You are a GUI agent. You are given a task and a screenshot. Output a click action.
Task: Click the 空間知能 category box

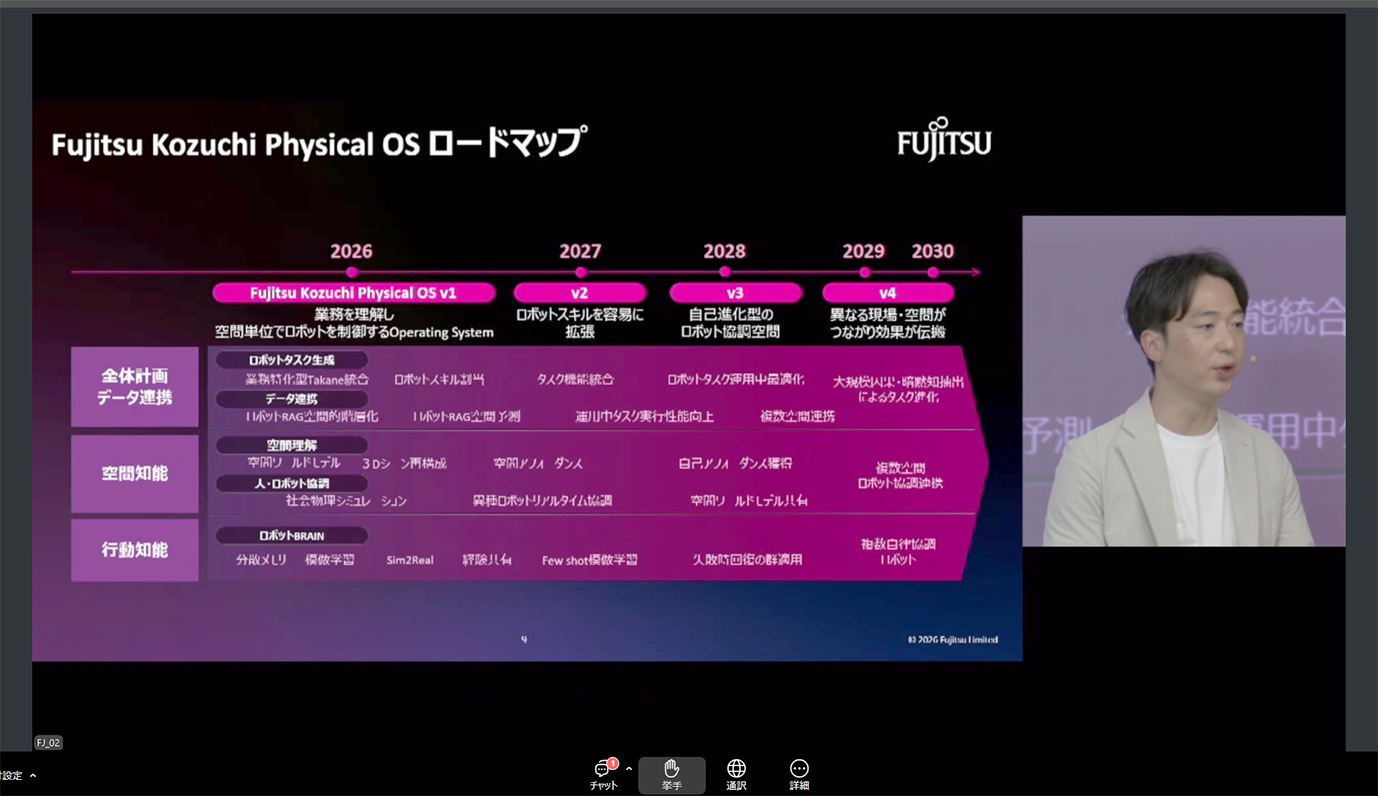pyautogui.click(x=135, y=474)
